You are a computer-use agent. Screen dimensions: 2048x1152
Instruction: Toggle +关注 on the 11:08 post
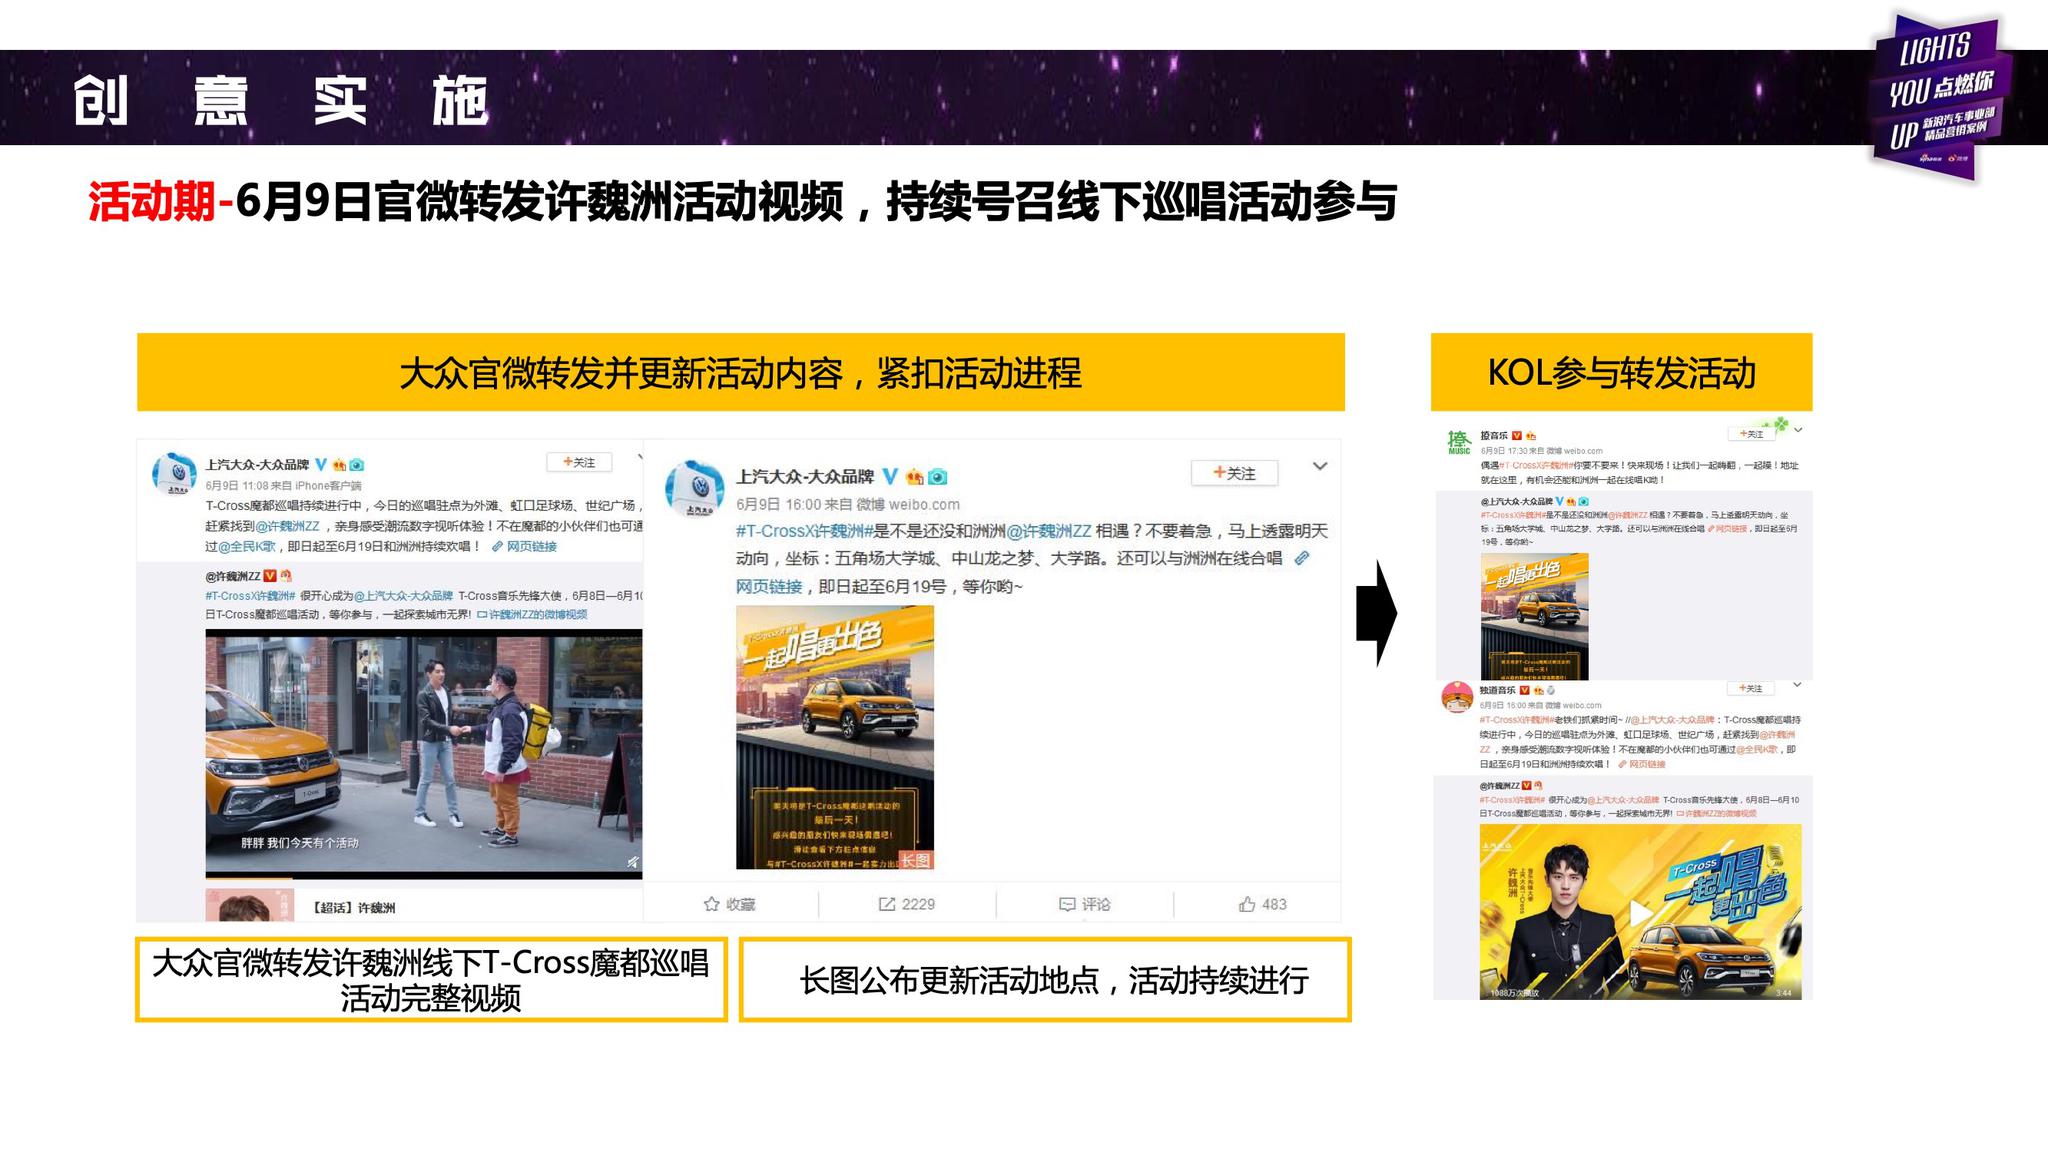579,462
